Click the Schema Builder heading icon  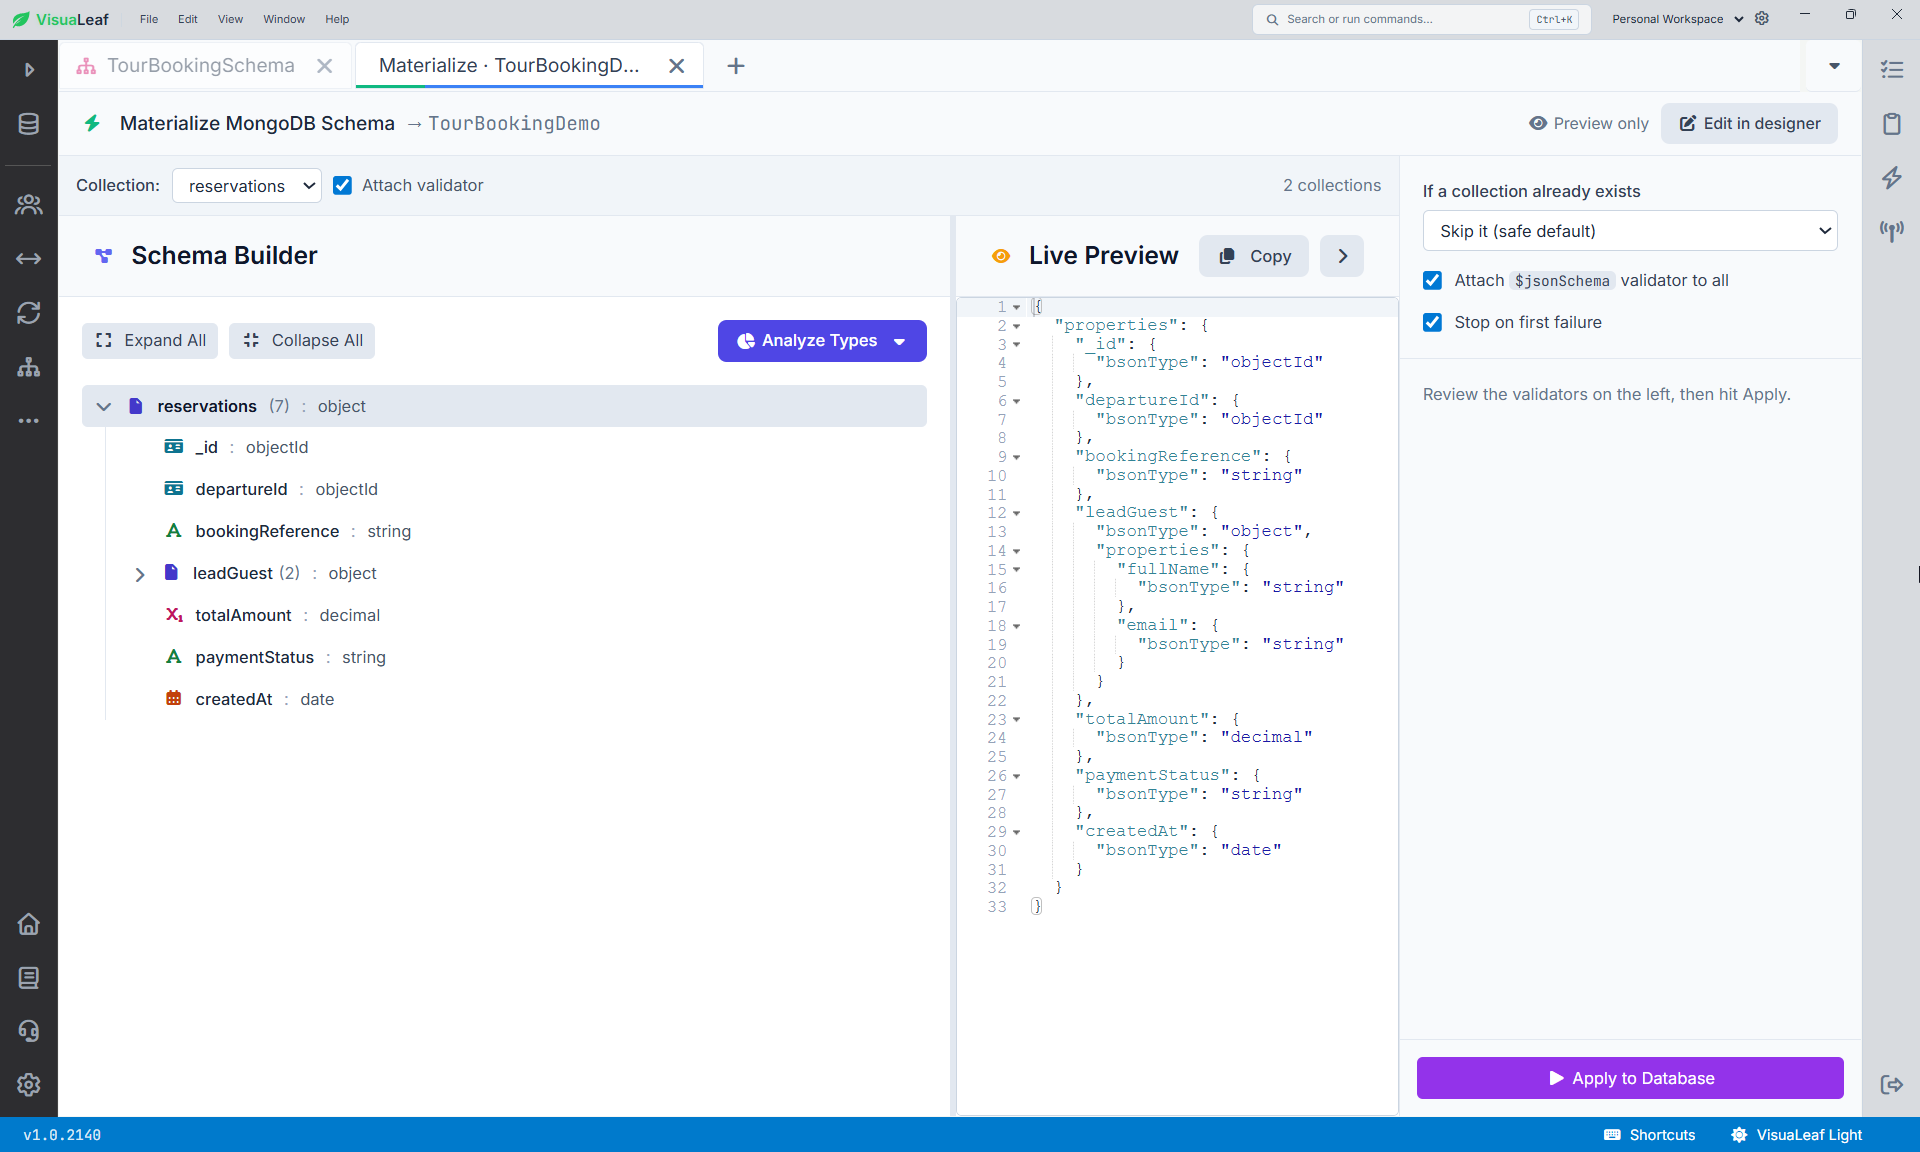click(x=103, y=256)
